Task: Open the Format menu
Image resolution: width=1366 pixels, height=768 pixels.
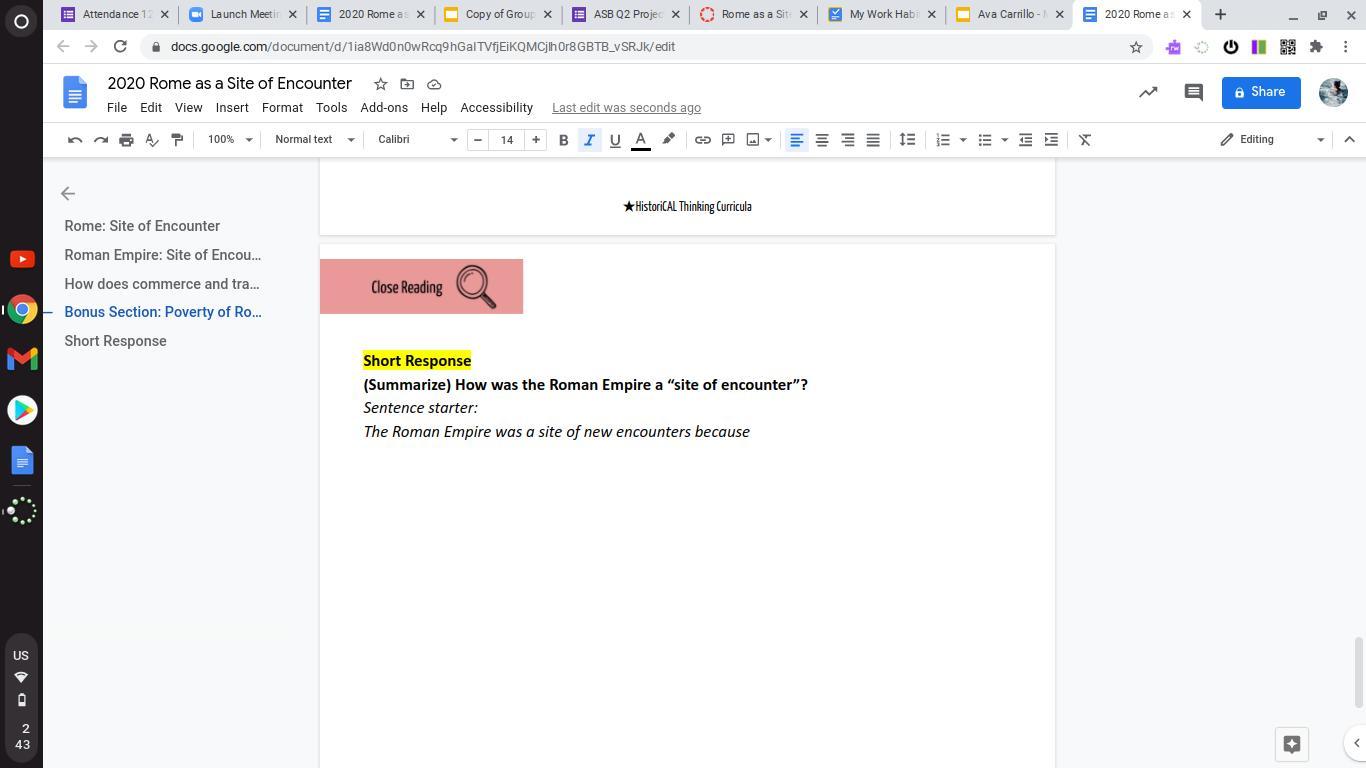Action: click(x=282, y=108)
